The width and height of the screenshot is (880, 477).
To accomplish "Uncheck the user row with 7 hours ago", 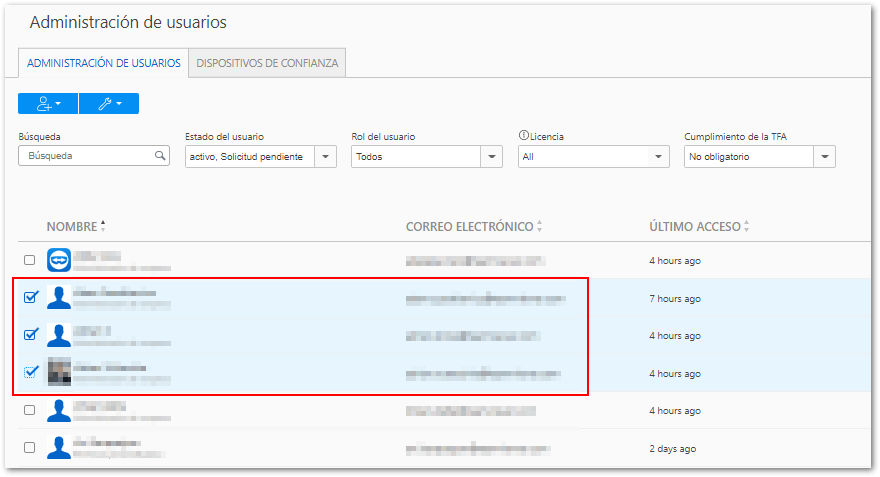I will click(x=31, y=297).
